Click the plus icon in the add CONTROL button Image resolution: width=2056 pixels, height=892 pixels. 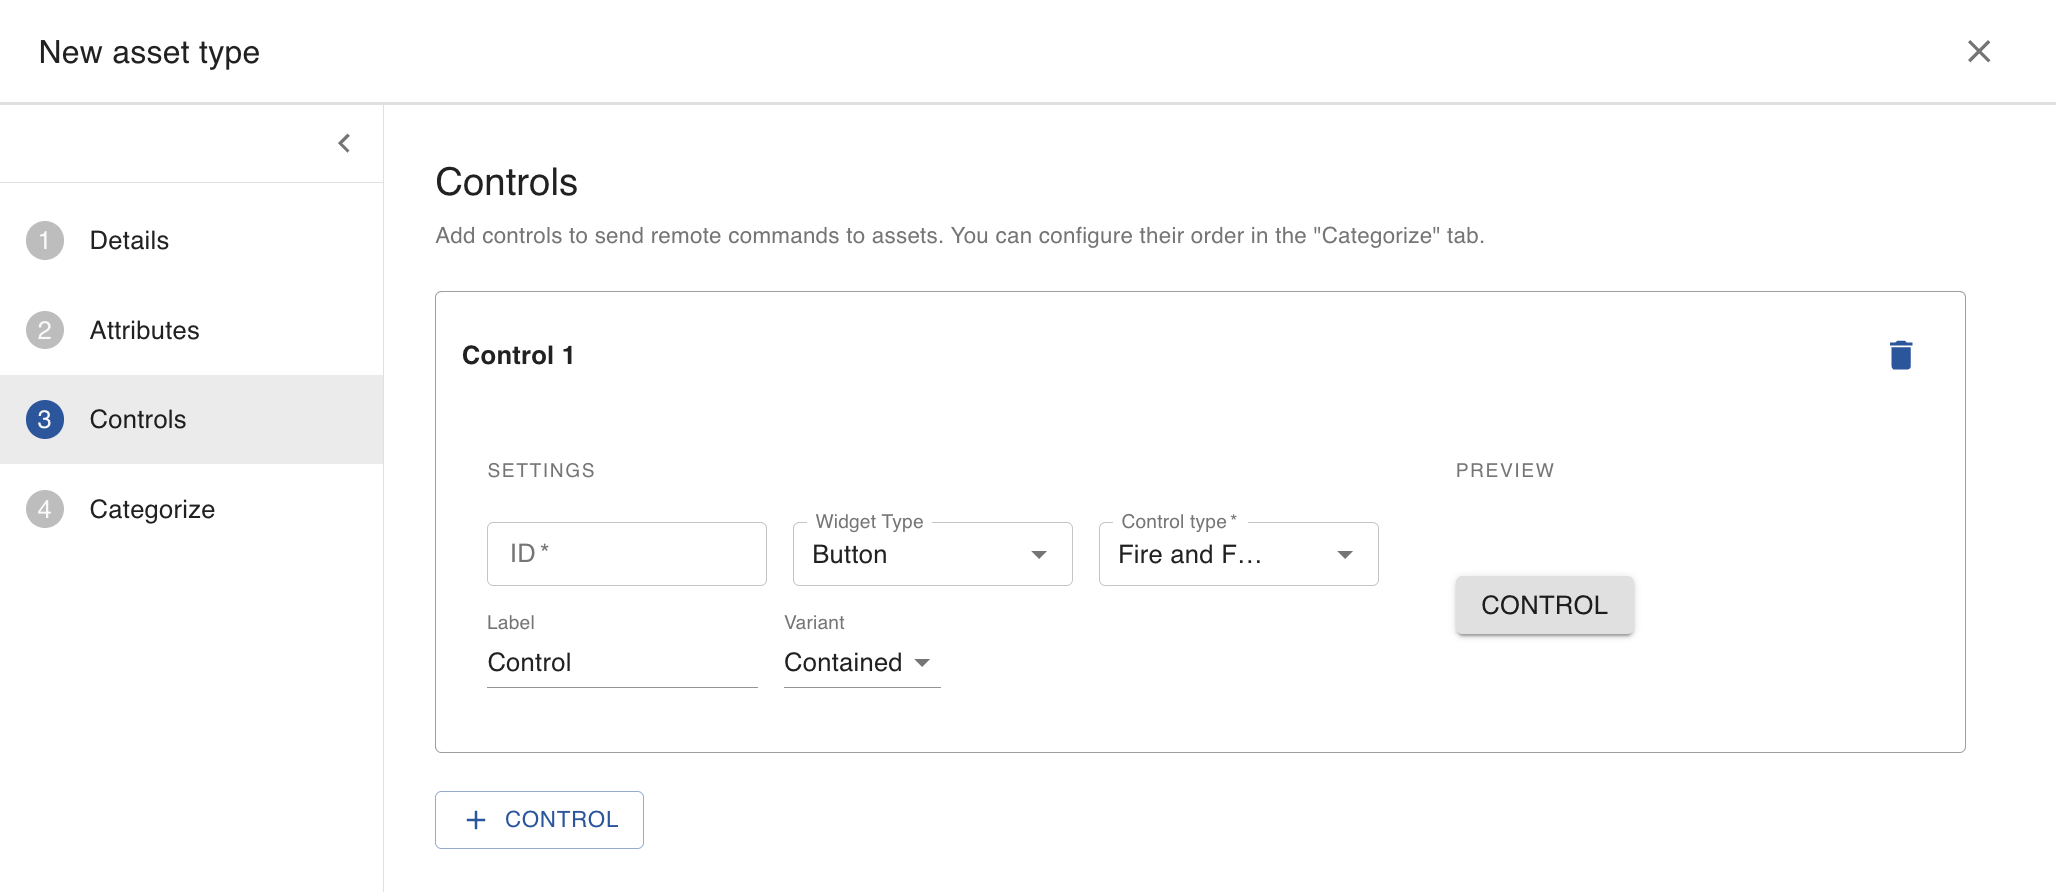pyautogui.click(x=476, y=820)
